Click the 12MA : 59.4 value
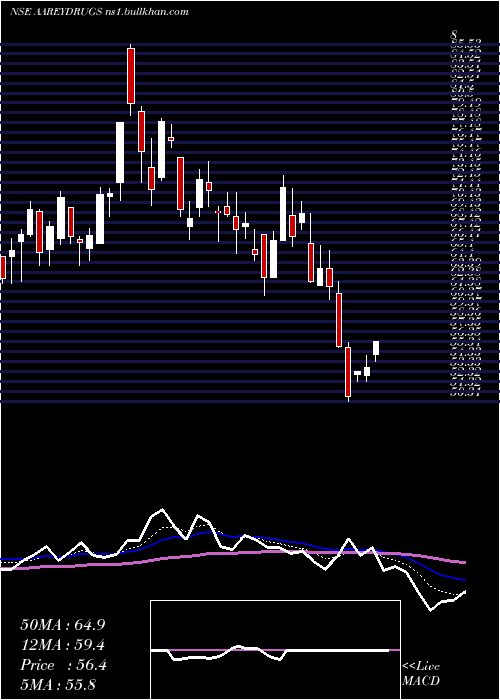Image resolution: width=500 pixels, height=700 pixels. click(62, 645)
